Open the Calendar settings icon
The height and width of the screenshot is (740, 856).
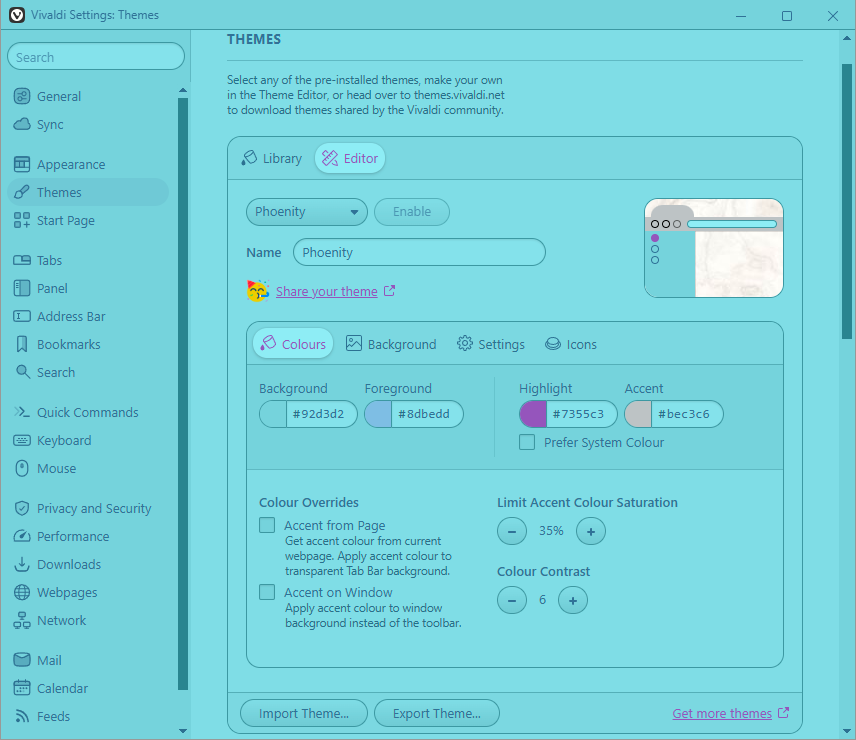point(22,688)
